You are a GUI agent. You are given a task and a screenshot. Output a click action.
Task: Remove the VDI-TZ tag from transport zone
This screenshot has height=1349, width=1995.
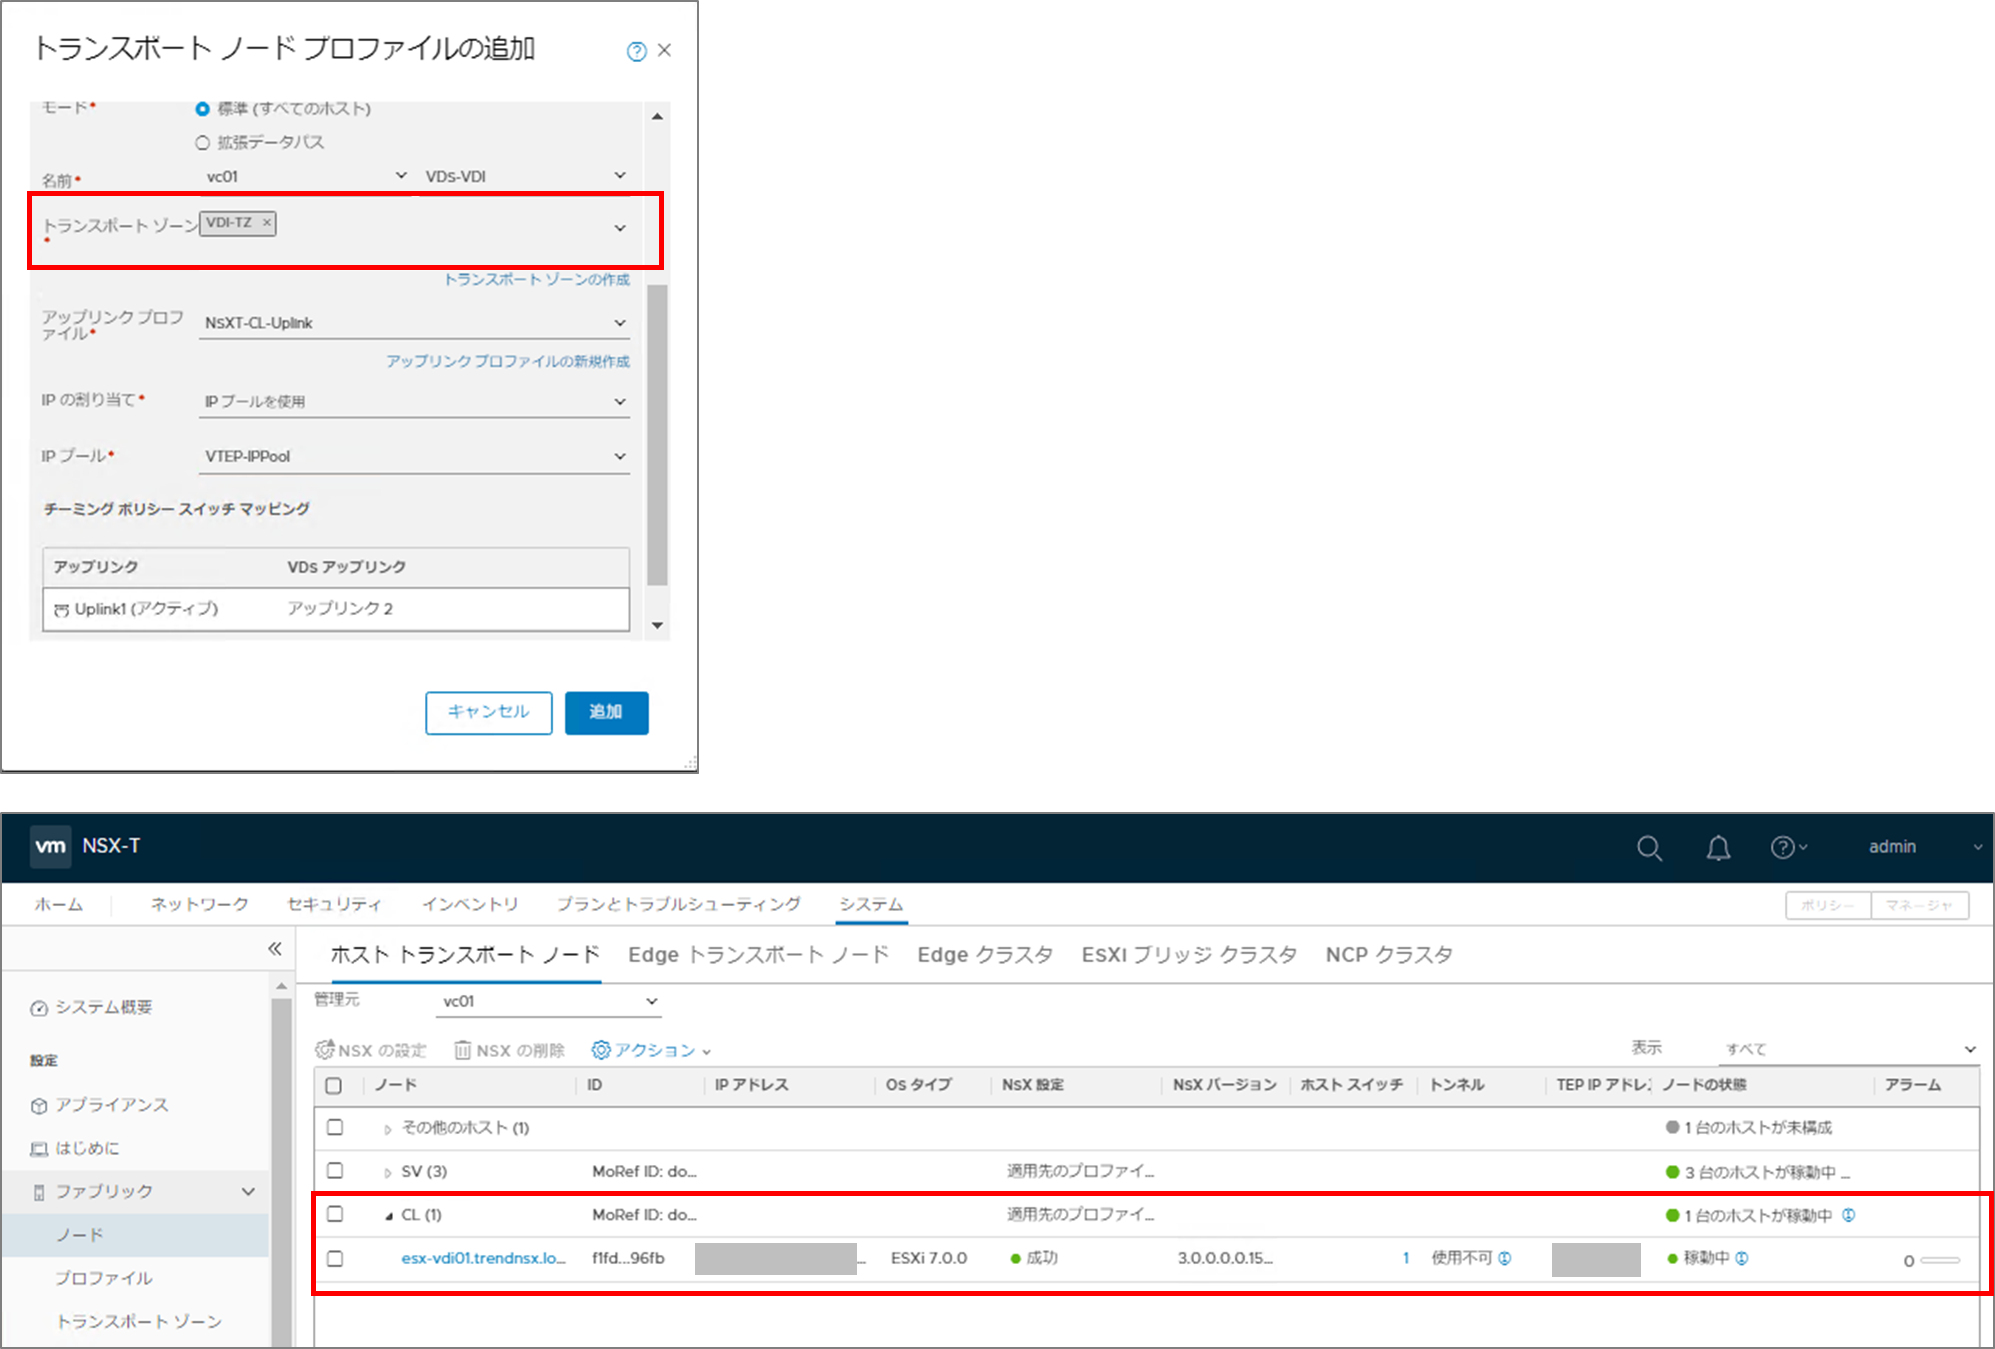(267, 223)
